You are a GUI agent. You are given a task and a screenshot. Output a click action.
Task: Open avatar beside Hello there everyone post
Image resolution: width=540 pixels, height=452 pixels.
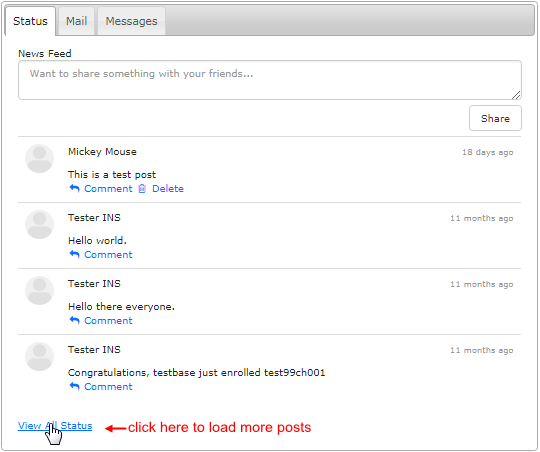(x=40, y=290)
